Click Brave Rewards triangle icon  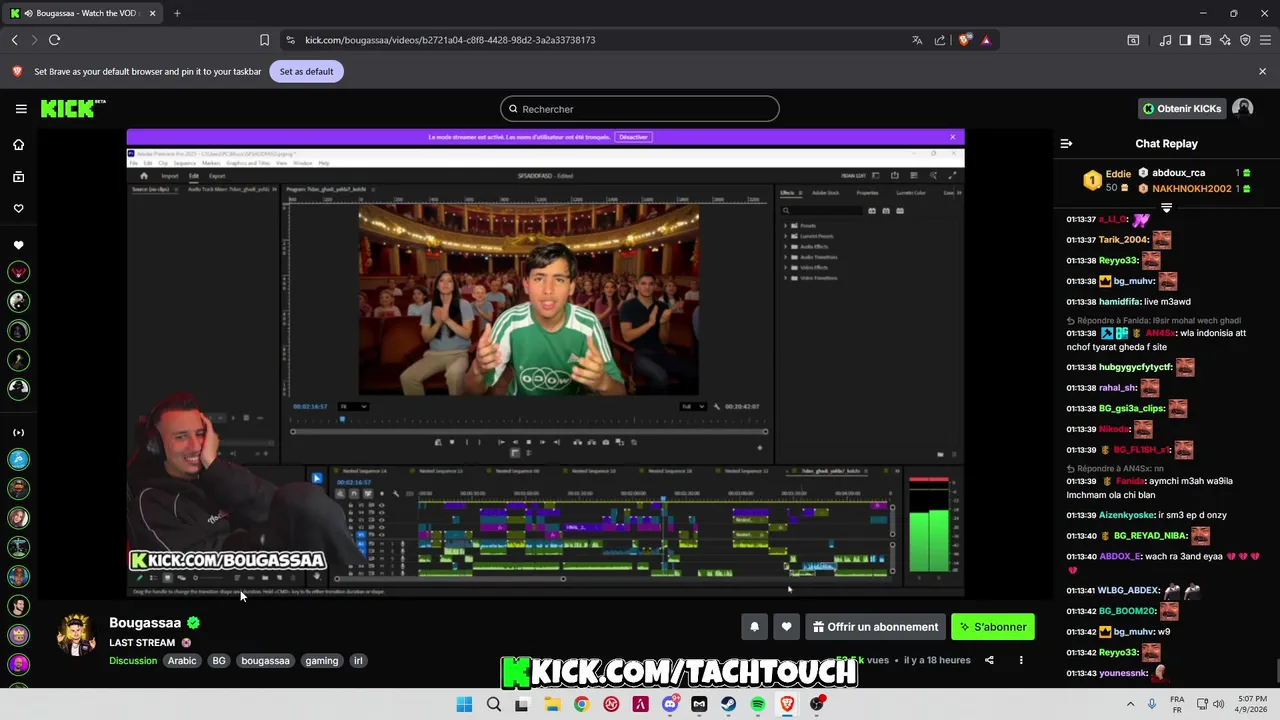click(x=986, y=40)
